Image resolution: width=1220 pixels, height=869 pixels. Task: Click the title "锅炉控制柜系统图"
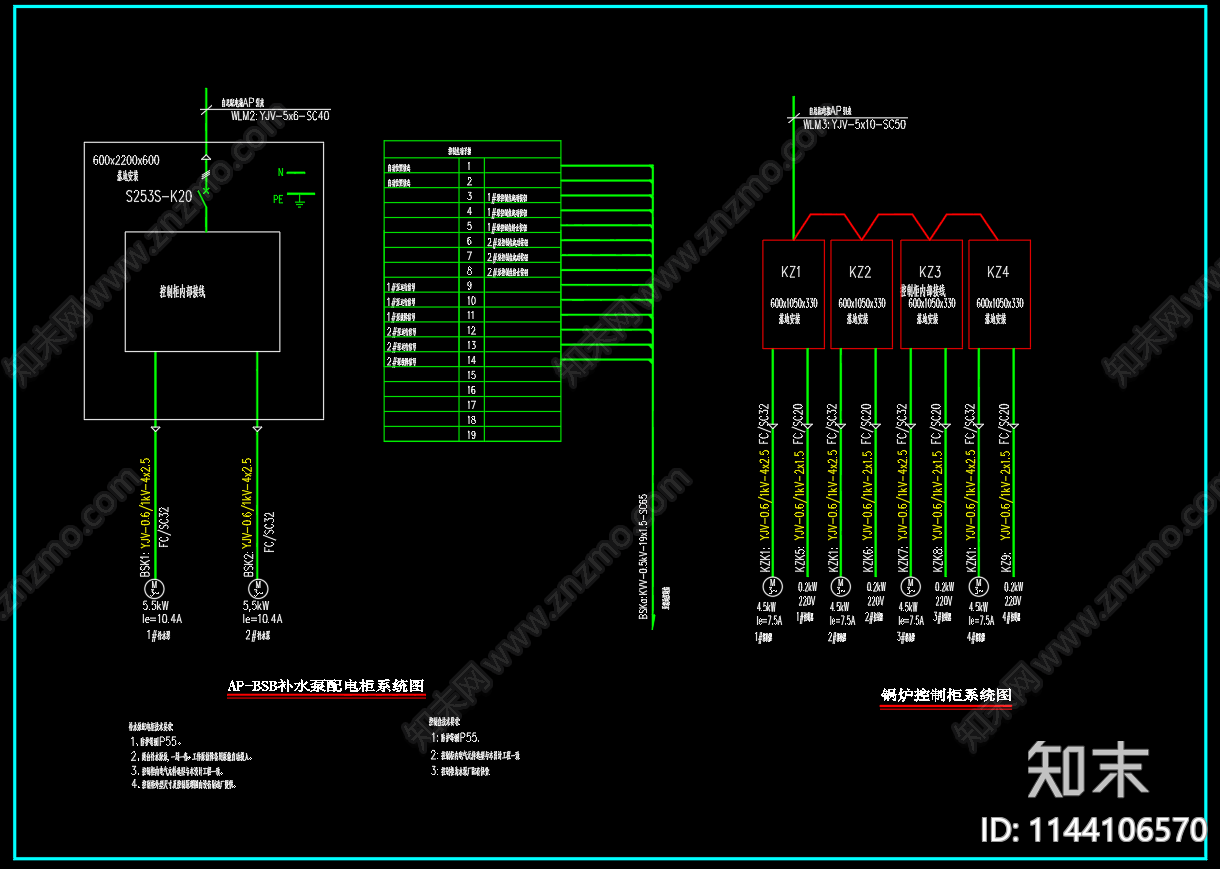pyautogui.click(x=946, y=695)
